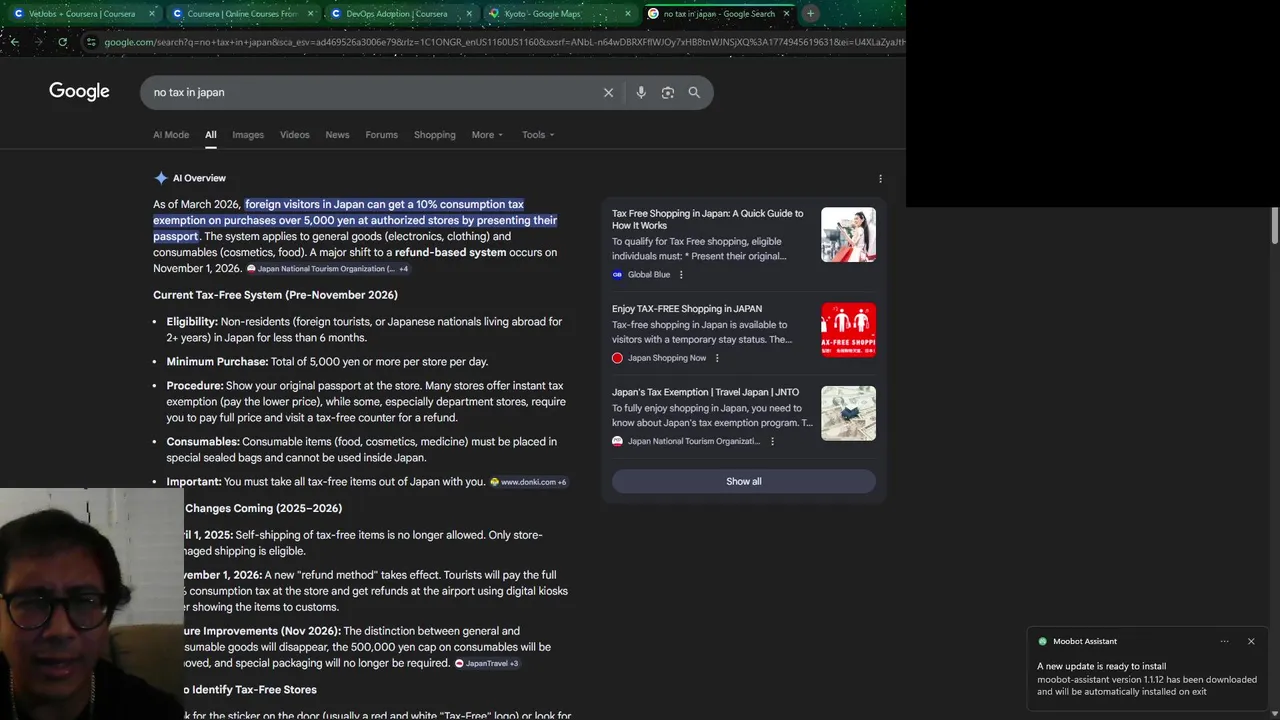
Task: Open Moobot Assistant notification options
Action: 1224,641
